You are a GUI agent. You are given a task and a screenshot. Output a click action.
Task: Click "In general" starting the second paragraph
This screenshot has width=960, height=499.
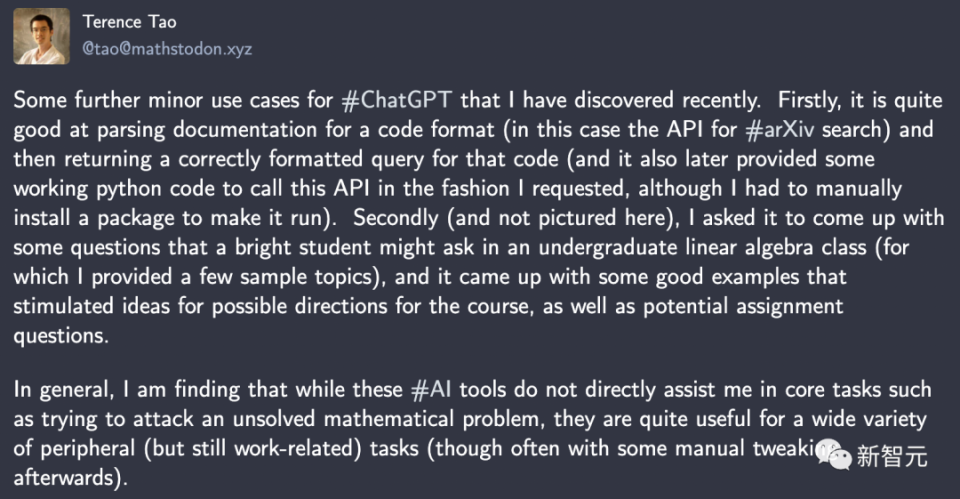point(59,389)
